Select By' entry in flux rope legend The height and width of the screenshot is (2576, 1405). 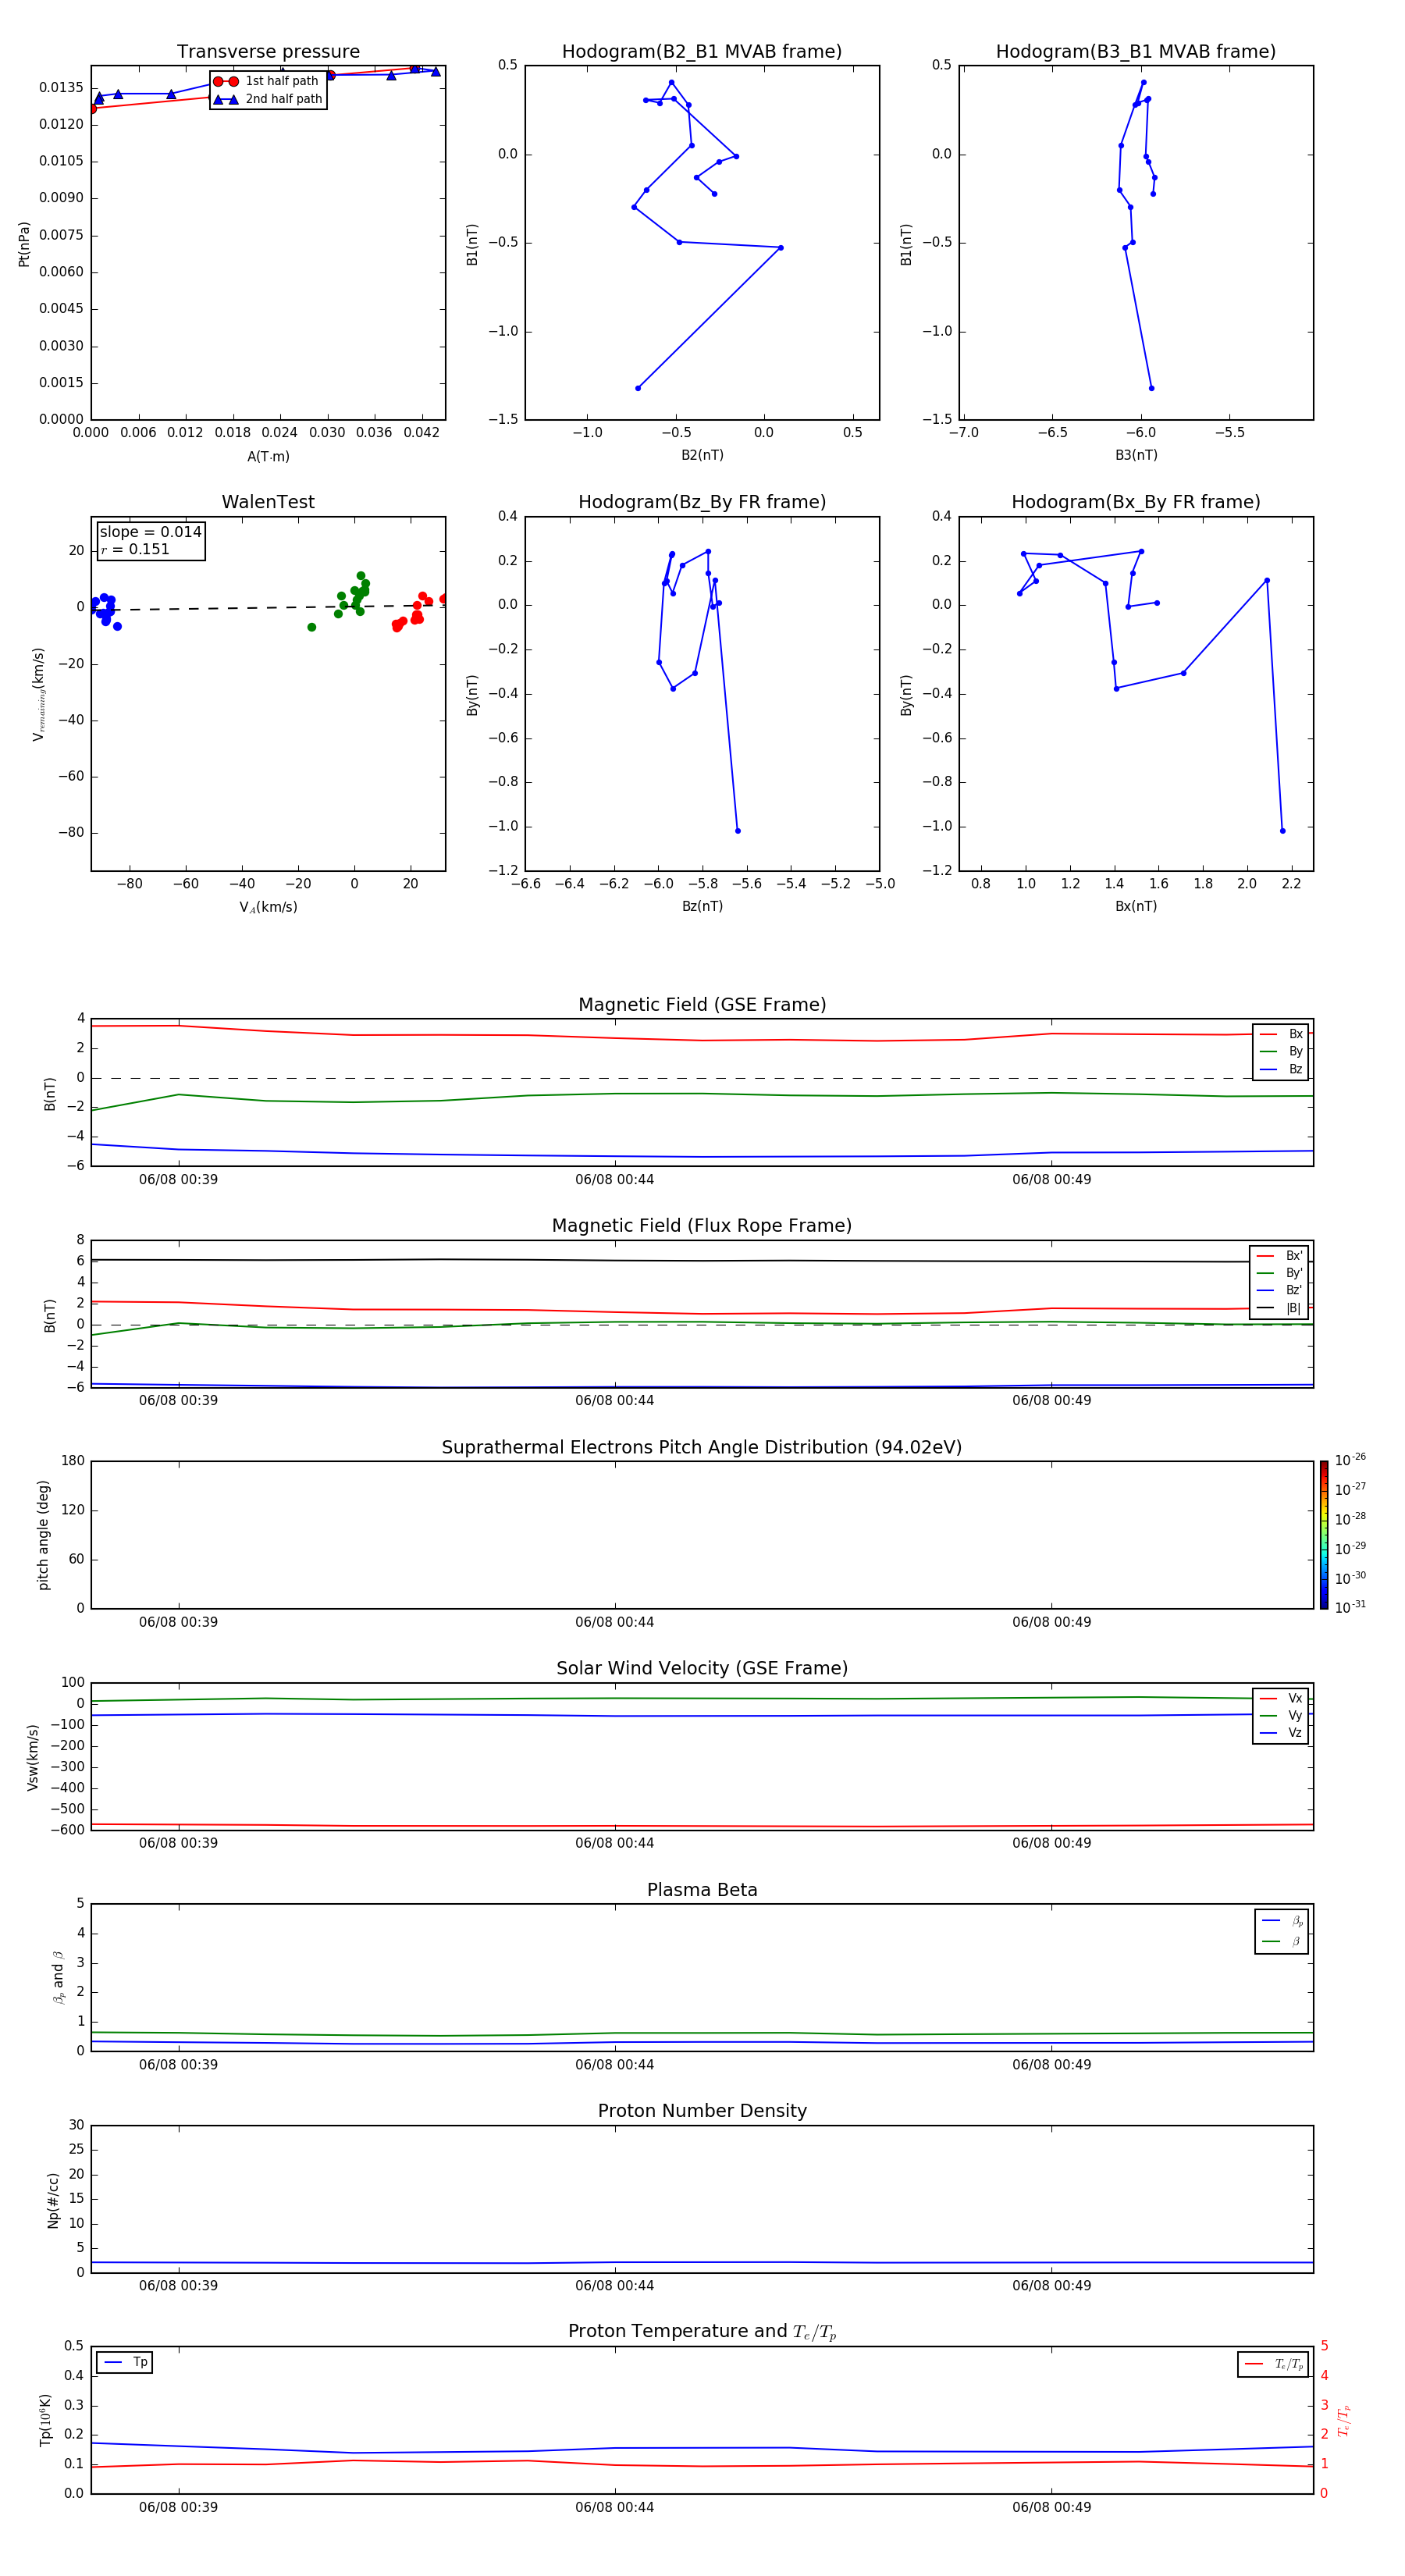(1279, 1273)
